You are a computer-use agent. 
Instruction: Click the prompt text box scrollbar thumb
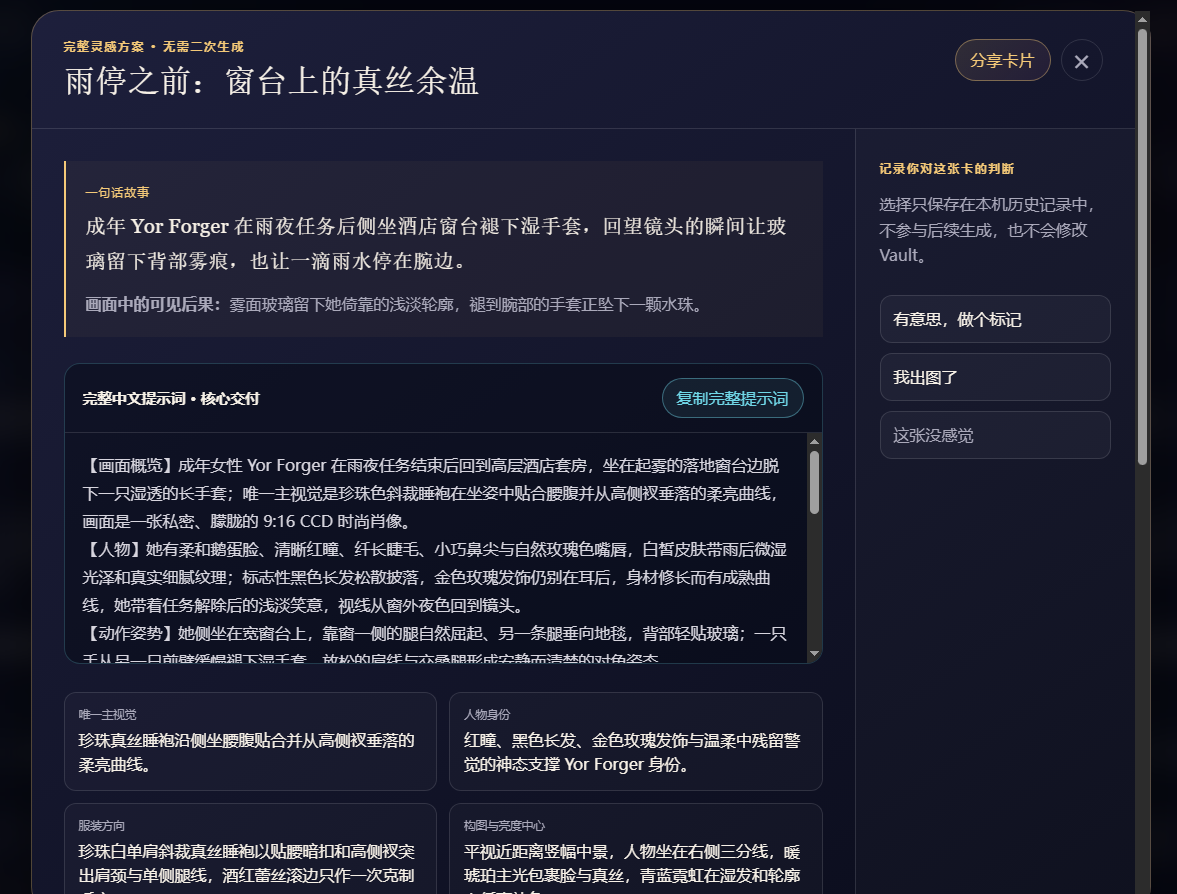coord(814,482)
